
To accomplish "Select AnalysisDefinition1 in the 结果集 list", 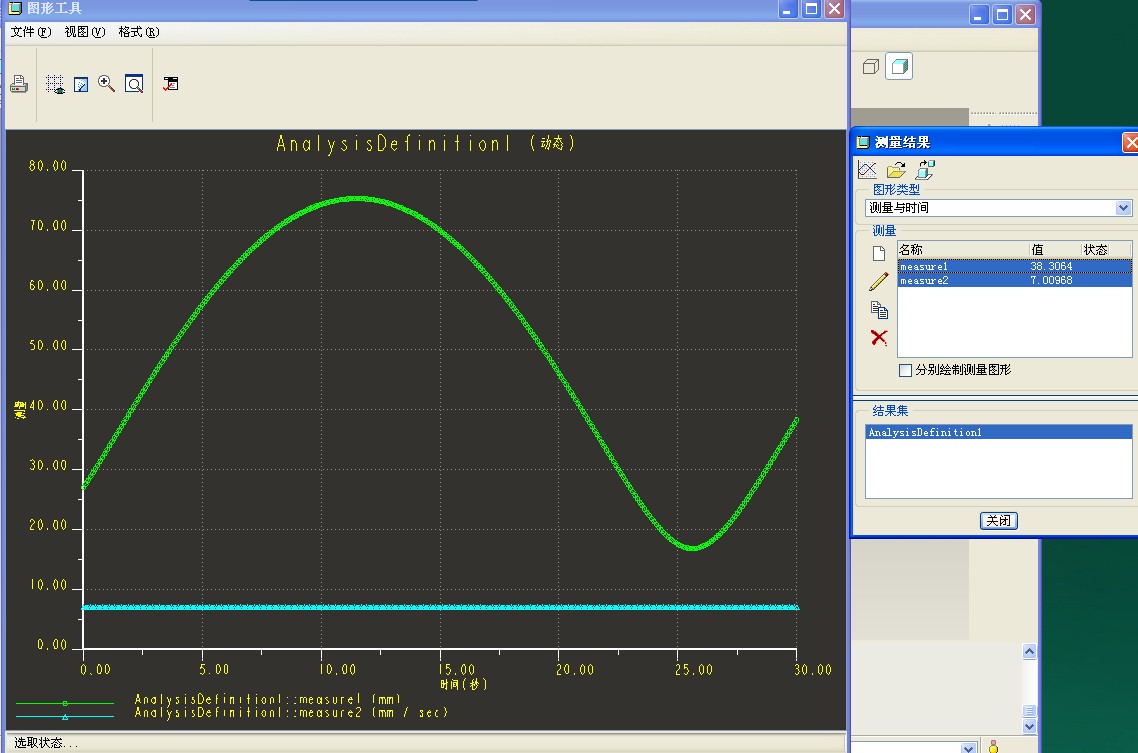I will coord(999,432).
